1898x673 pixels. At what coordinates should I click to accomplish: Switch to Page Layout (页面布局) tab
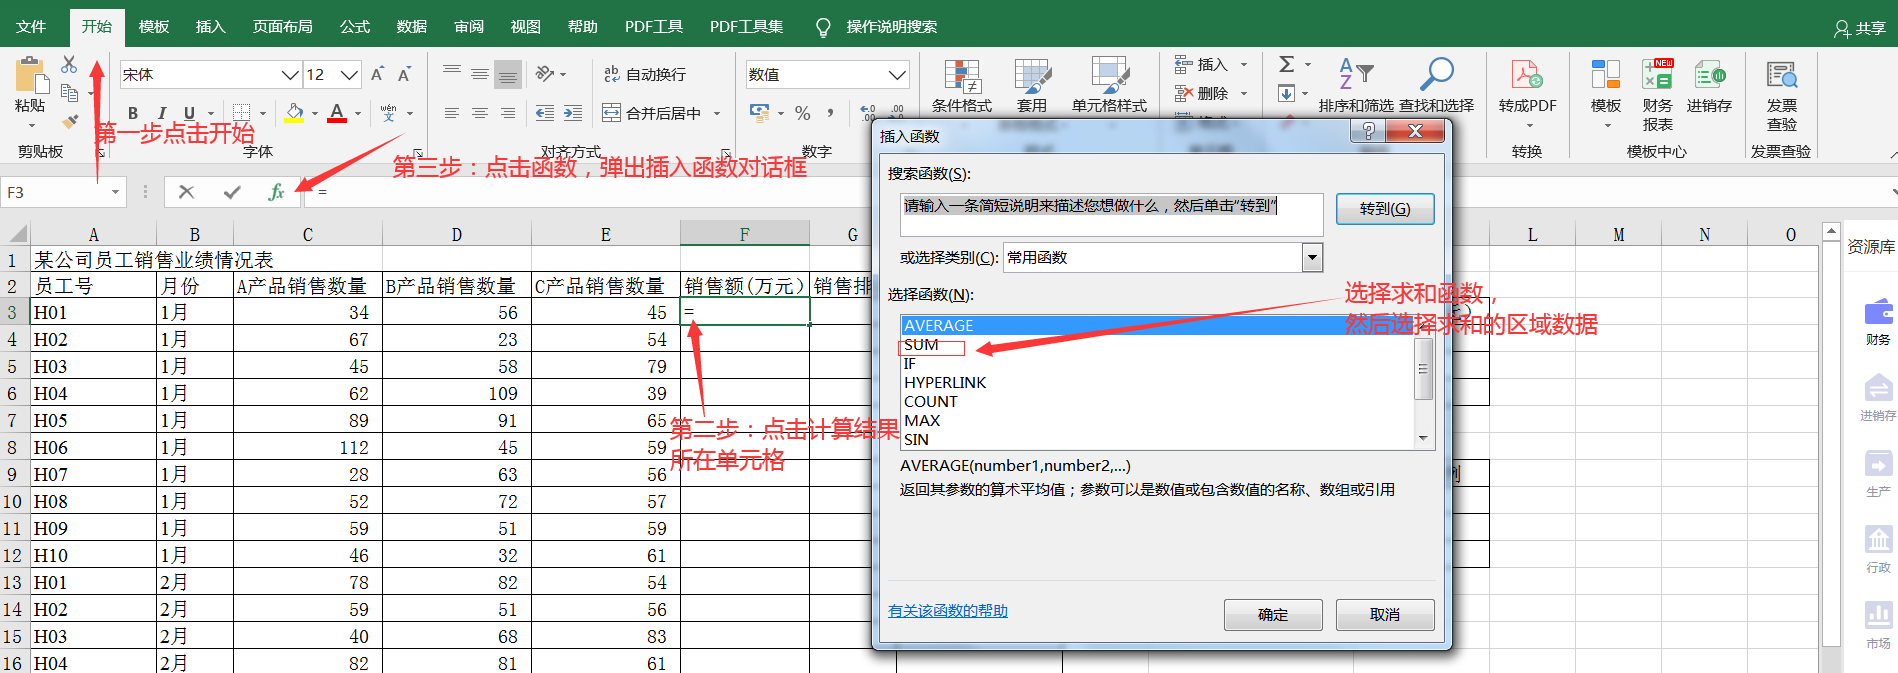click(x=282, y=27)
